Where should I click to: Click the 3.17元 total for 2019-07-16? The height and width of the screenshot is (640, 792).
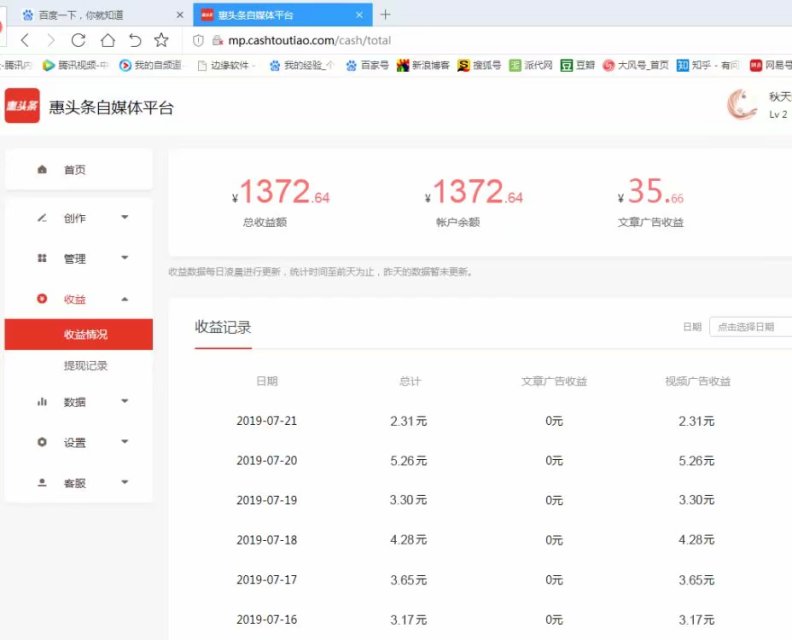point(408,620)
